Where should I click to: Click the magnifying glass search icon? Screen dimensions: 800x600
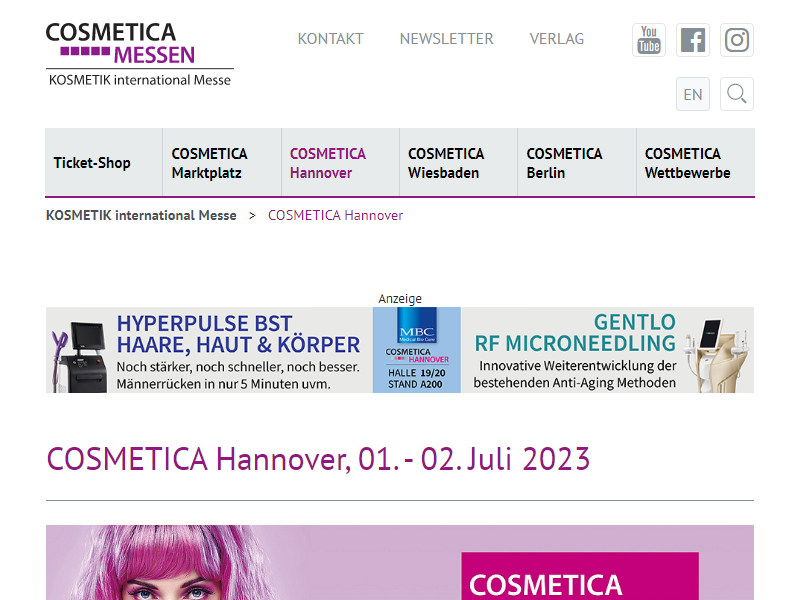pyautogui.click(x=737, y=93)
